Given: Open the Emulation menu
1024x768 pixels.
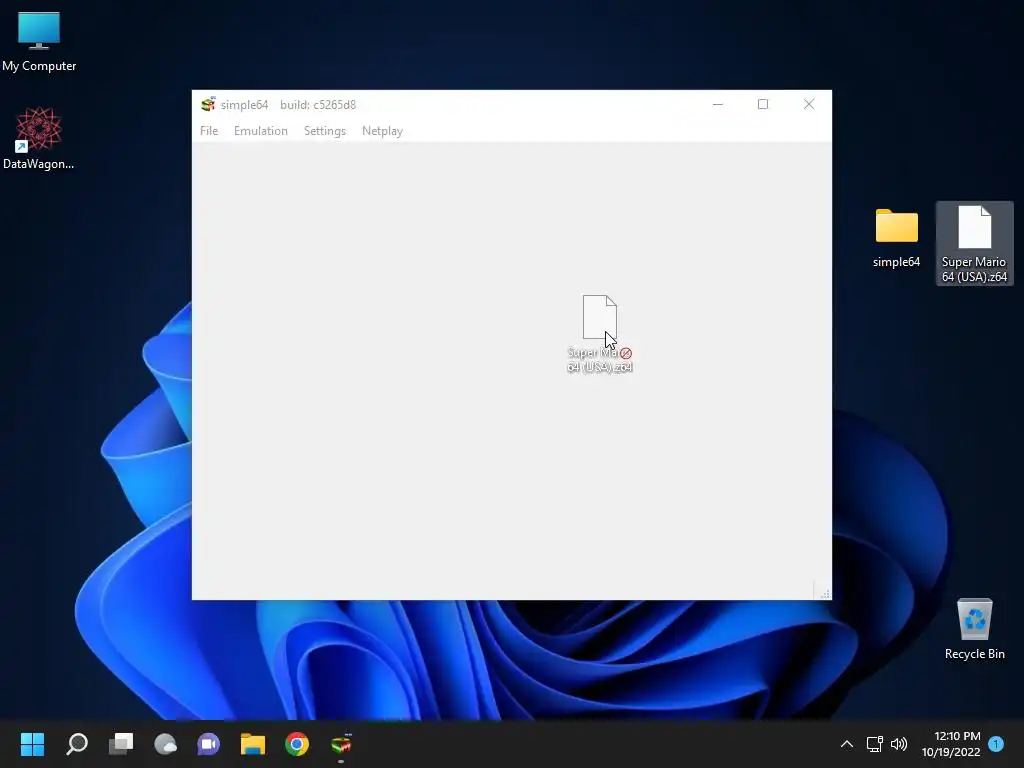Looking at the screenshot, I should [x=261, y=131].
